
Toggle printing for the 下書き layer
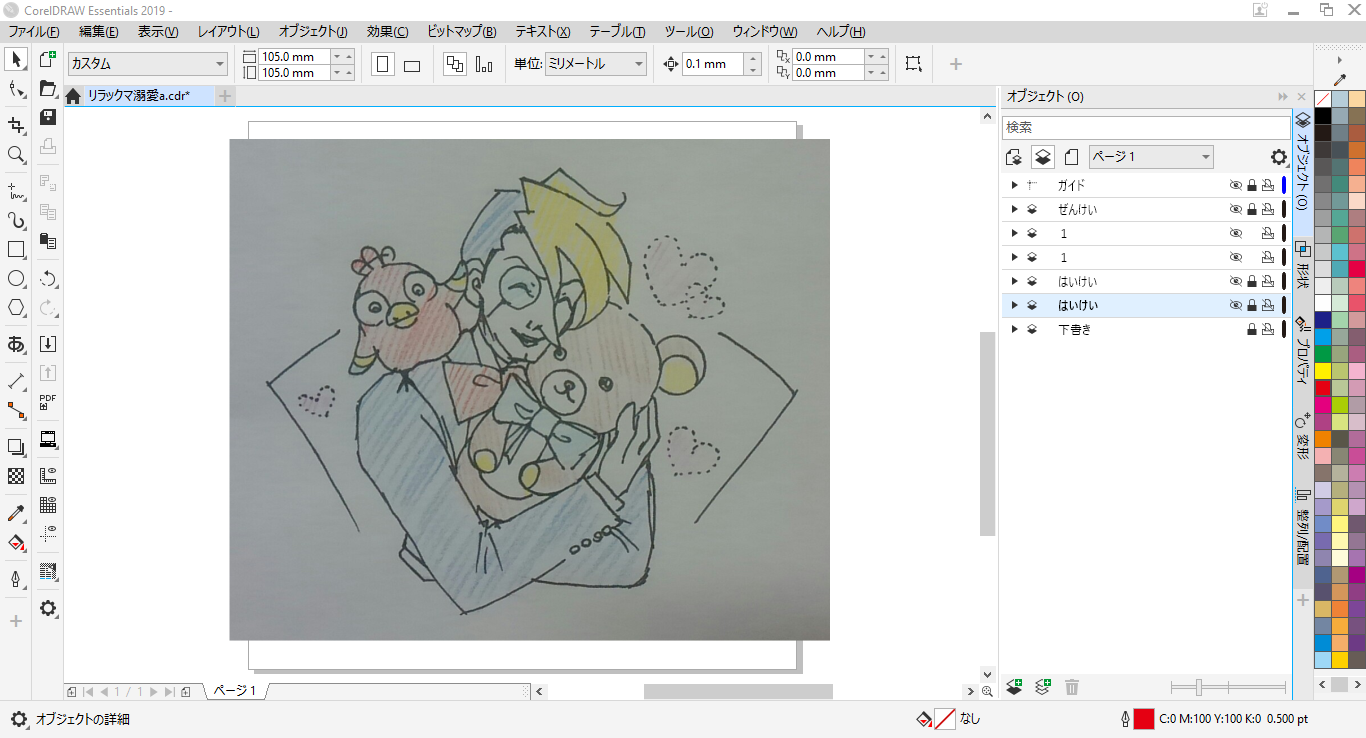[x=1267, y=329]
